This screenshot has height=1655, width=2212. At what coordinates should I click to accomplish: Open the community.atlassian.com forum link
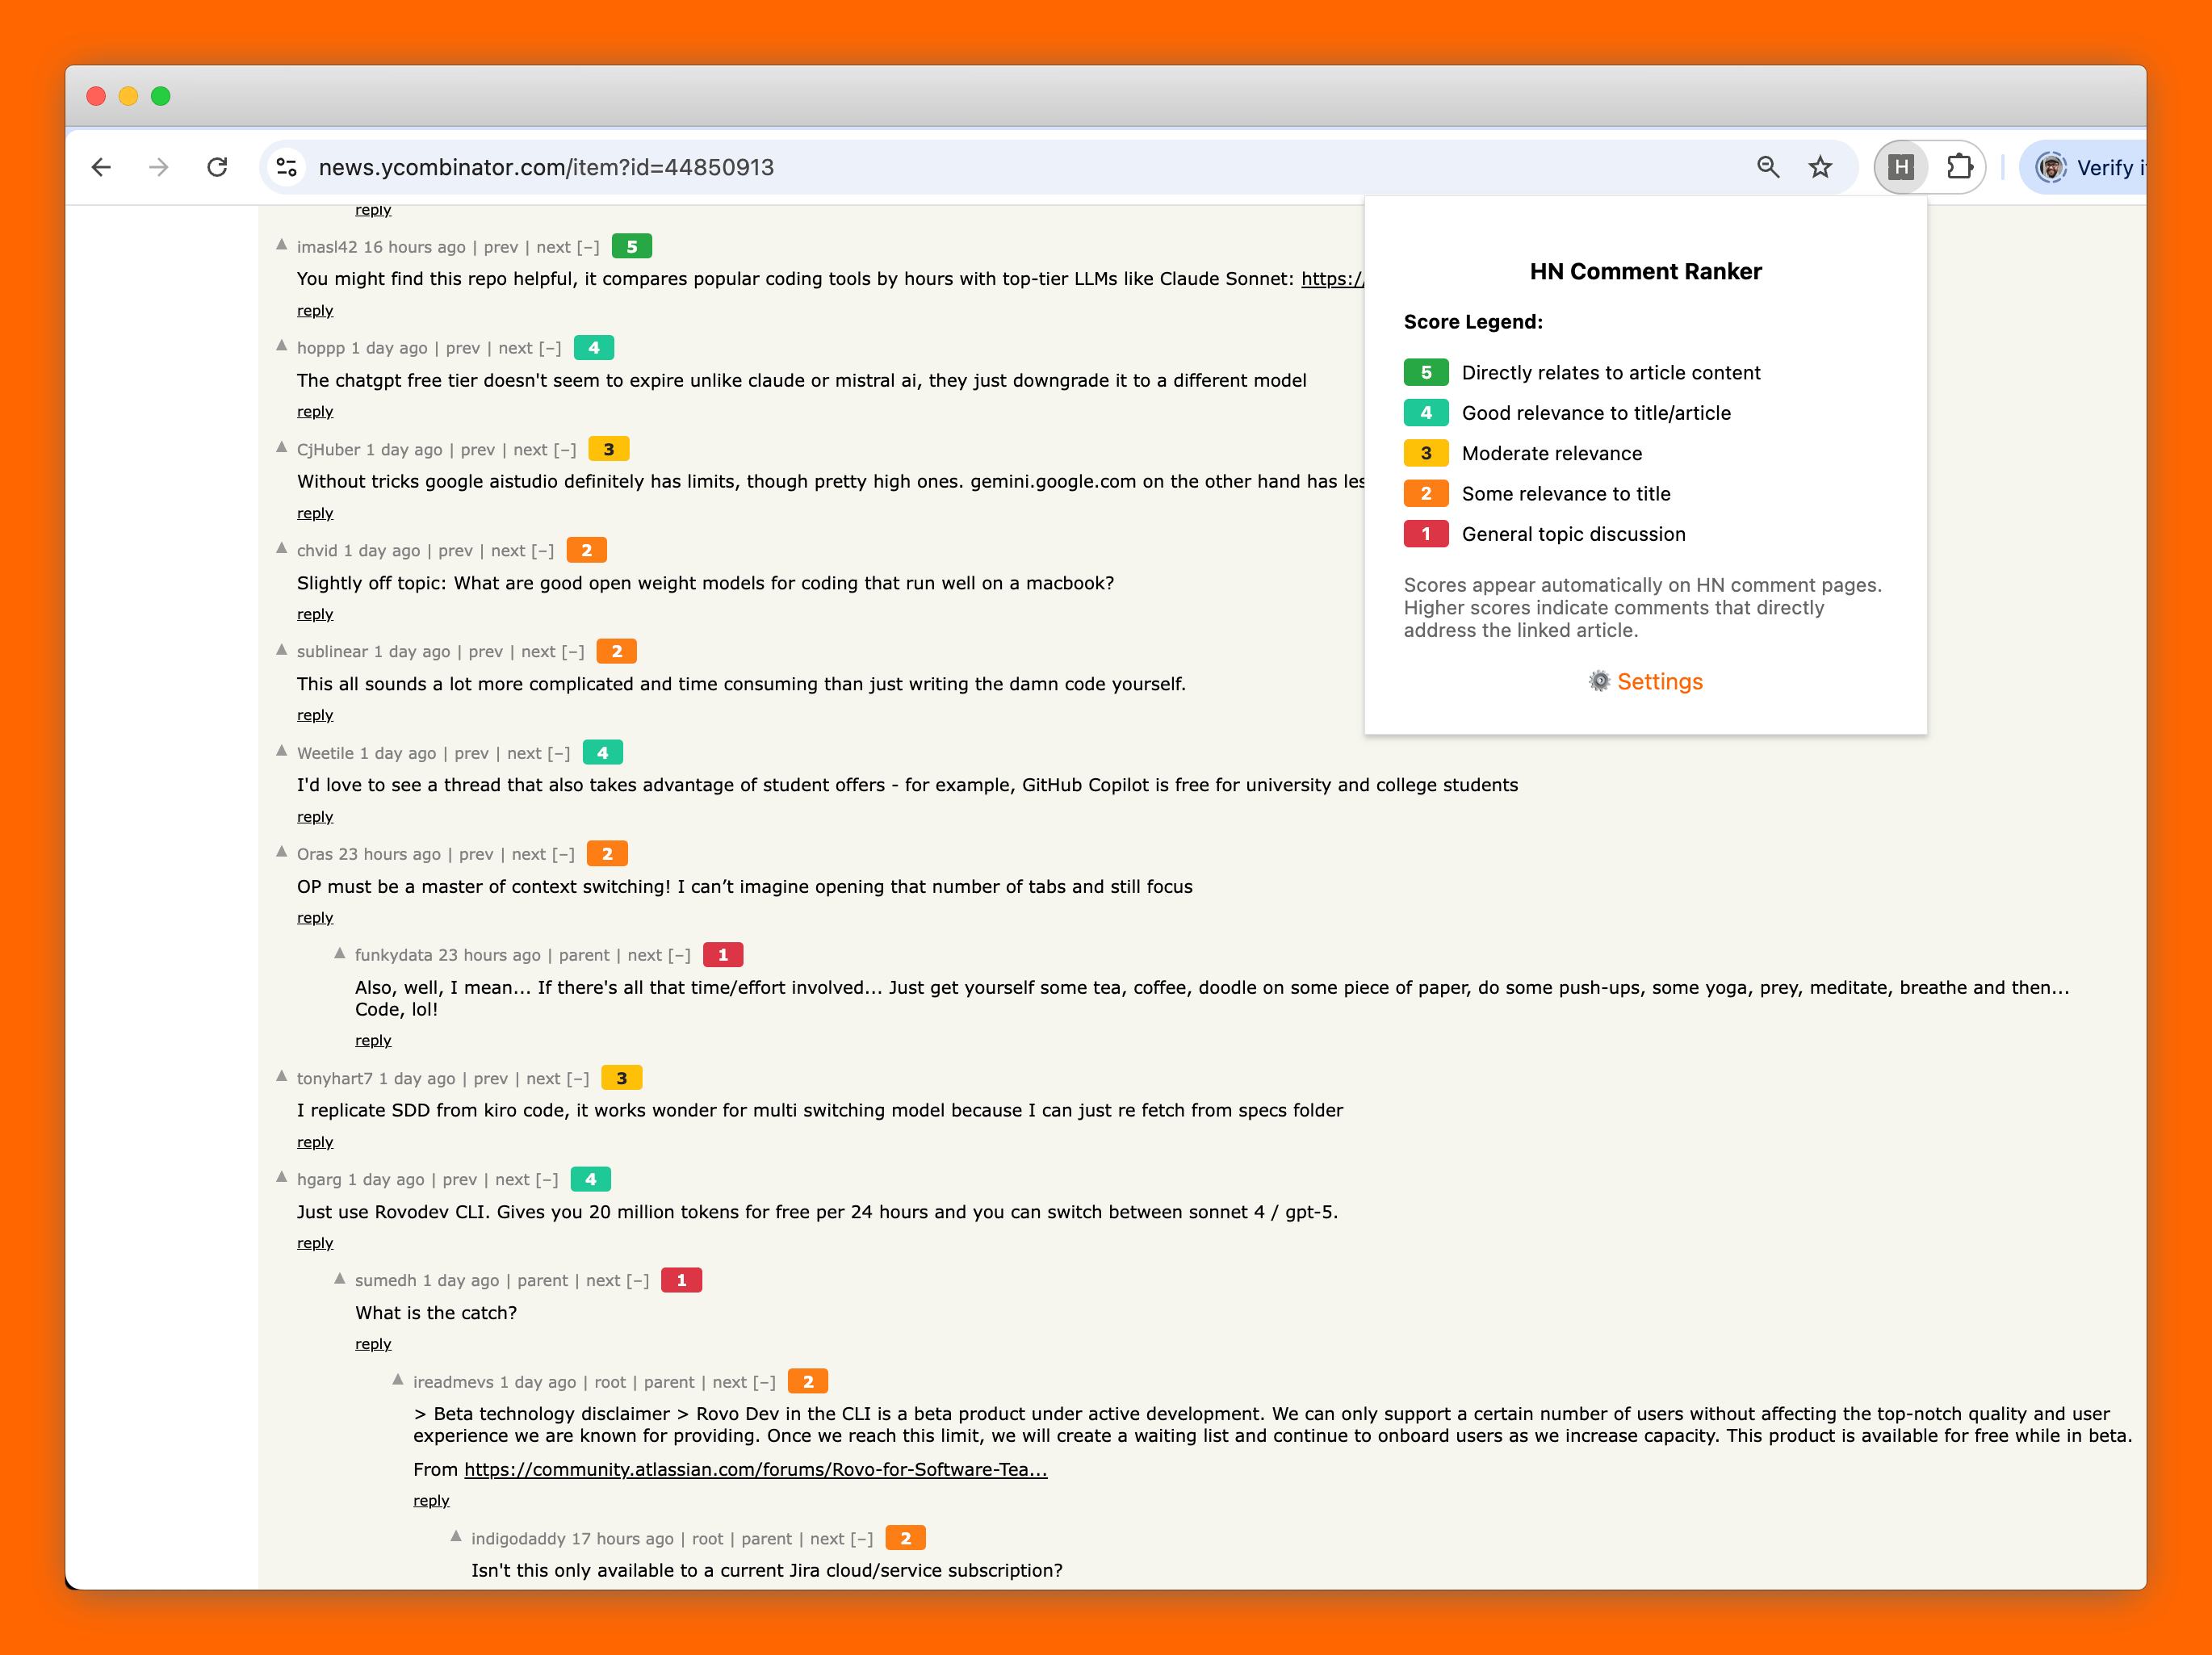pyautogui.click(x=755, y=1469)
